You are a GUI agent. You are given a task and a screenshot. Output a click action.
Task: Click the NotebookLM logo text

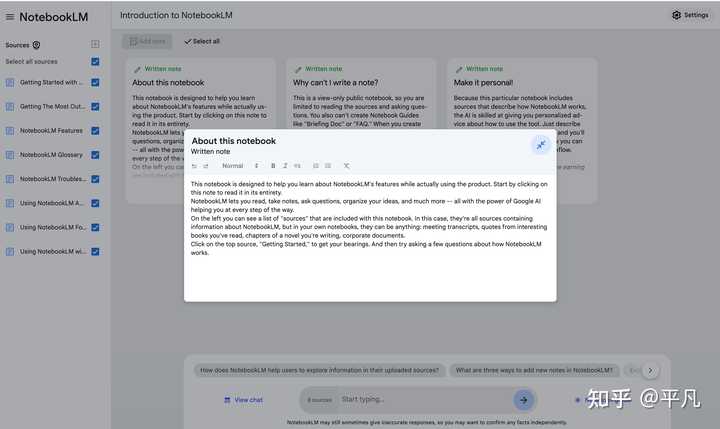(x=54, y=17)
